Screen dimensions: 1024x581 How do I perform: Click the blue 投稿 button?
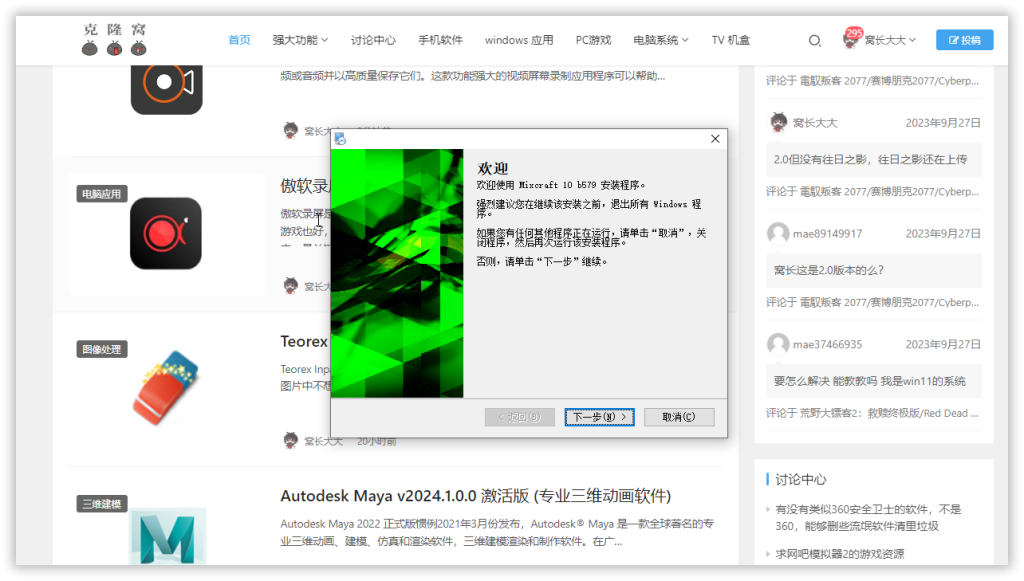pyautogui.click(x=965, y=40)
